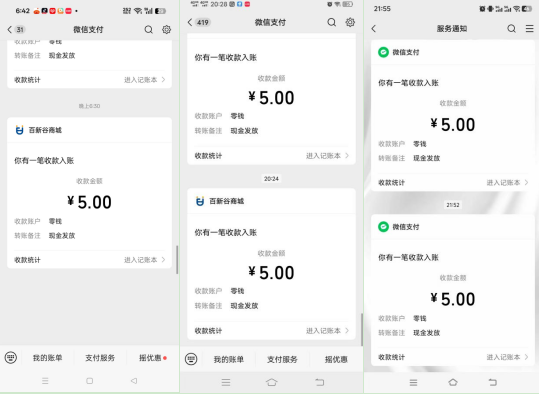Image resolution: width=539 pixels, height=394 pixels.
Task: Open 进入记账本 in the card below 20:24
Action: (327, 331)
